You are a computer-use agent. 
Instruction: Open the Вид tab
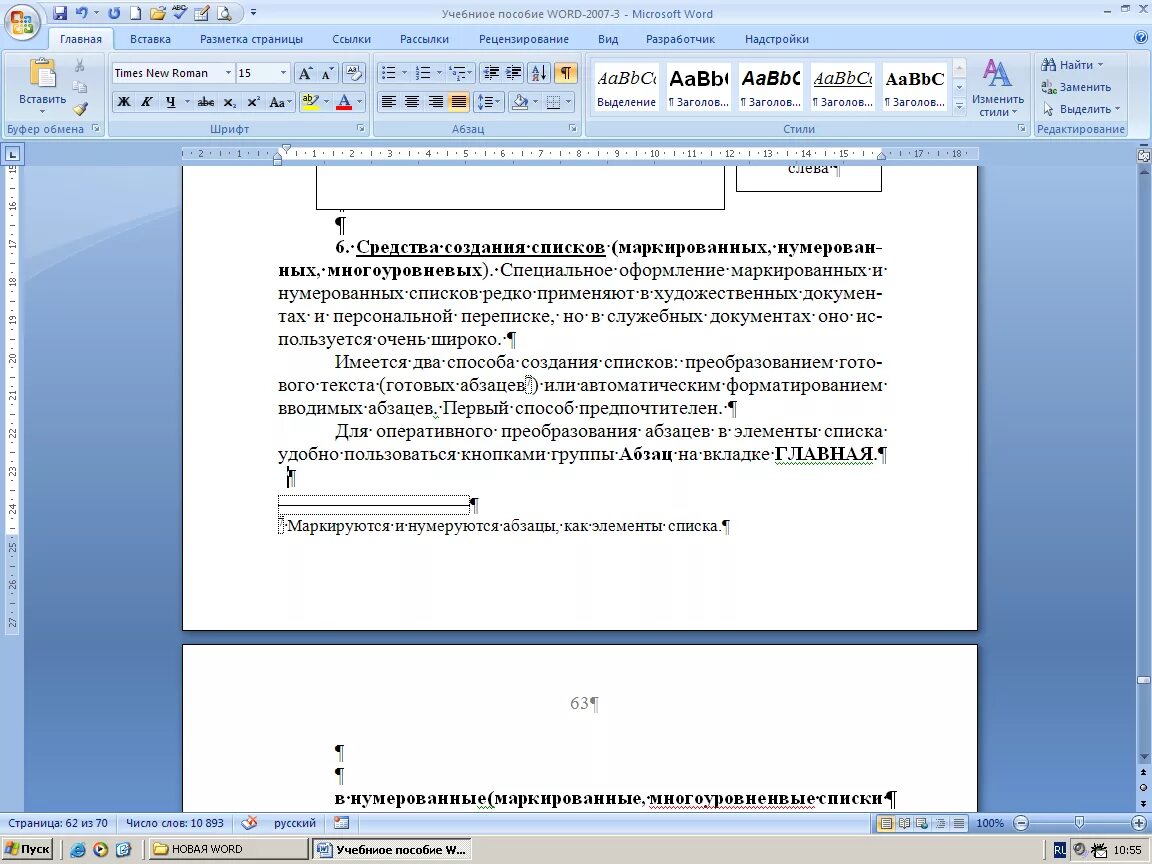608,39
